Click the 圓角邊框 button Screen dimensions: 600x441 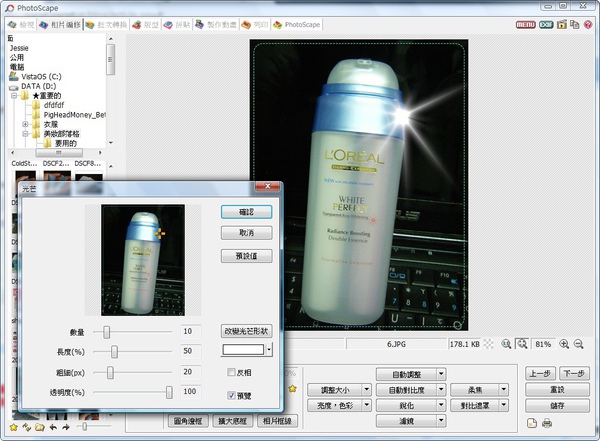click(x=188, y=421)
